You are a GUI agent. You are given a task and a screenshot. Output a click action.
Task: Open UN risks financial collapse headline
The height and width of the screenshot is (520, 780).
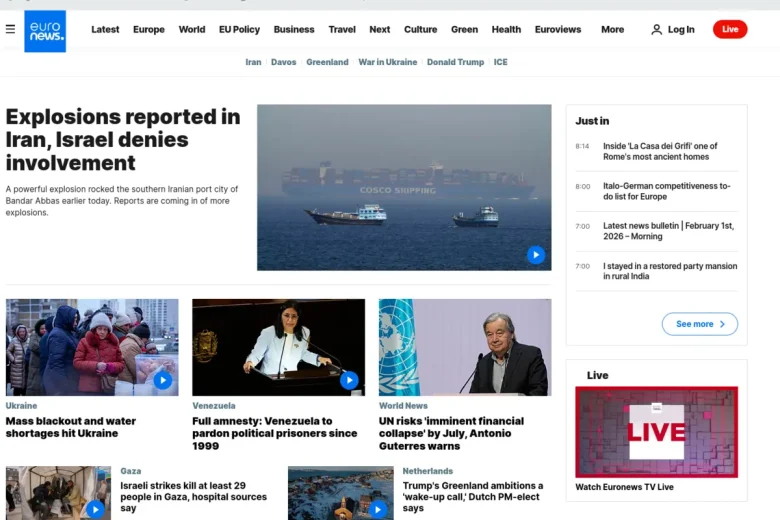tap(451, 433)
